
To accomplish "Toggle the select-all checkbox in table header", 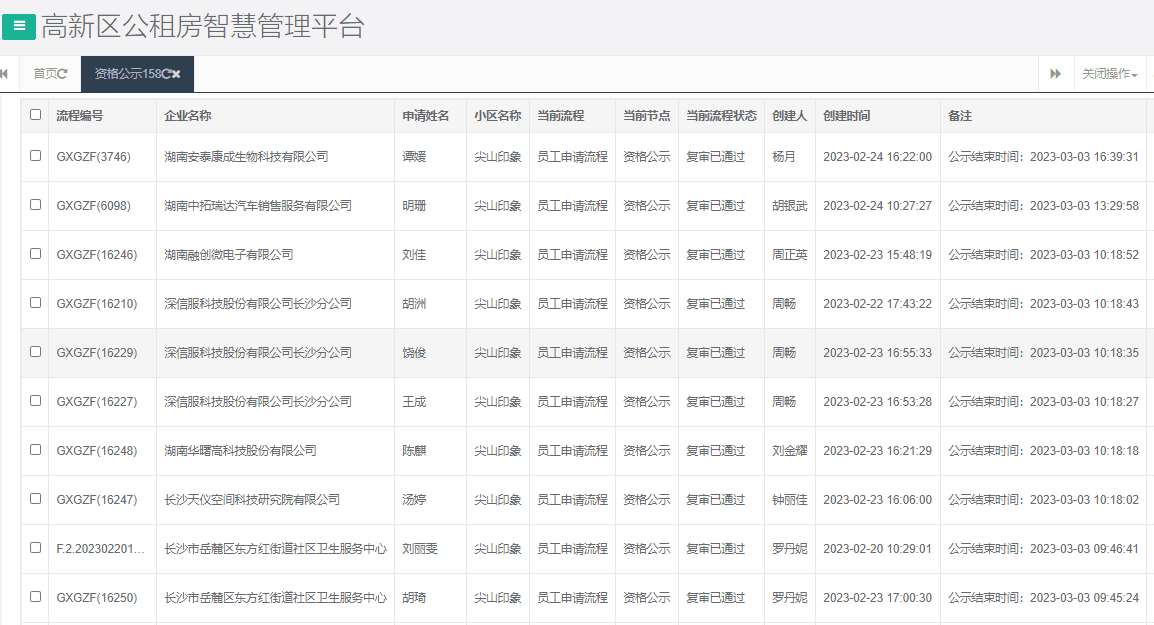I will [x=35, y=115].
